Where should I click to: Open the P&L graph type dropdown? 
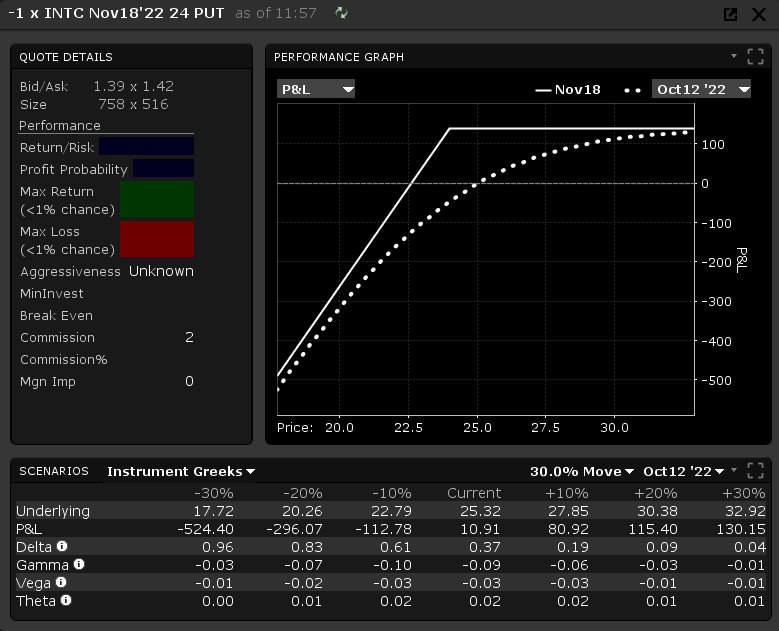tap(316, 89)
